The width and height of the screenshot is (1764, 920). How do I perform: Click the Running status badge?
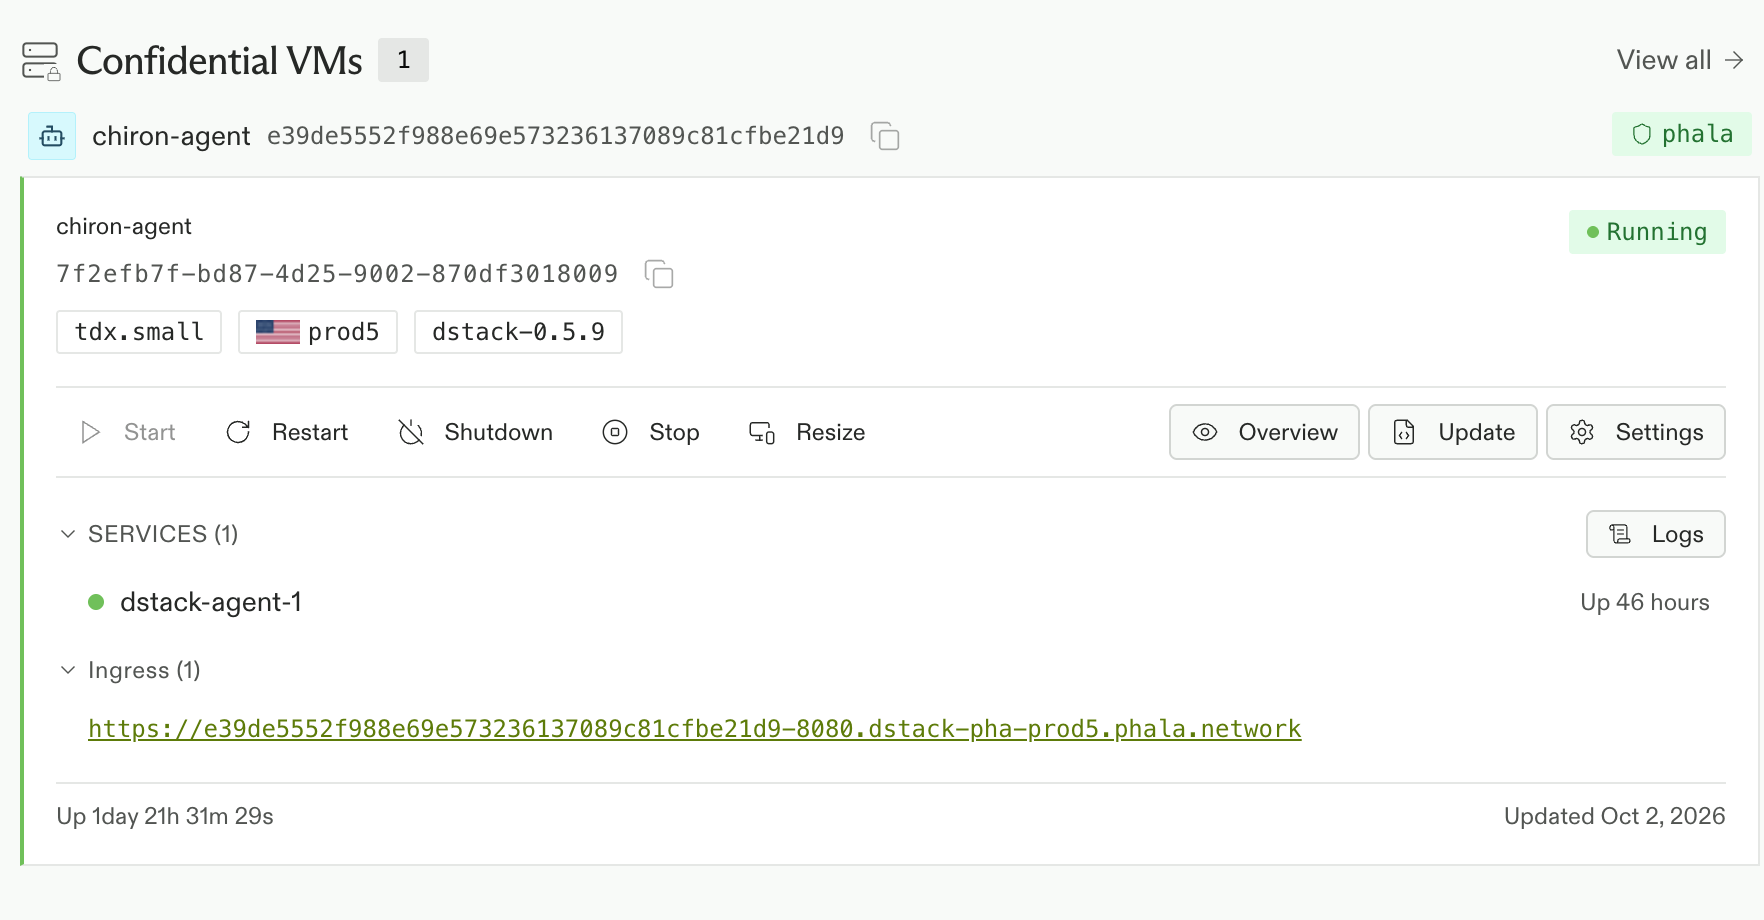click(1647, 232)
